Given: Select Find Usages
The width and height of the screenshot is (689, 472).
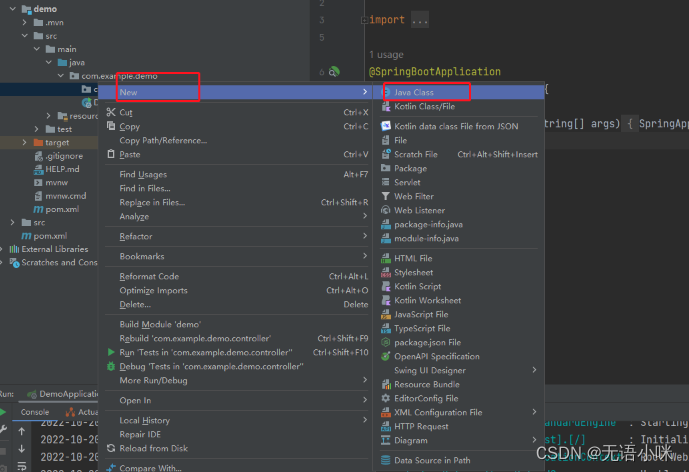Looking at the screenshot, I should click(236, 174).
